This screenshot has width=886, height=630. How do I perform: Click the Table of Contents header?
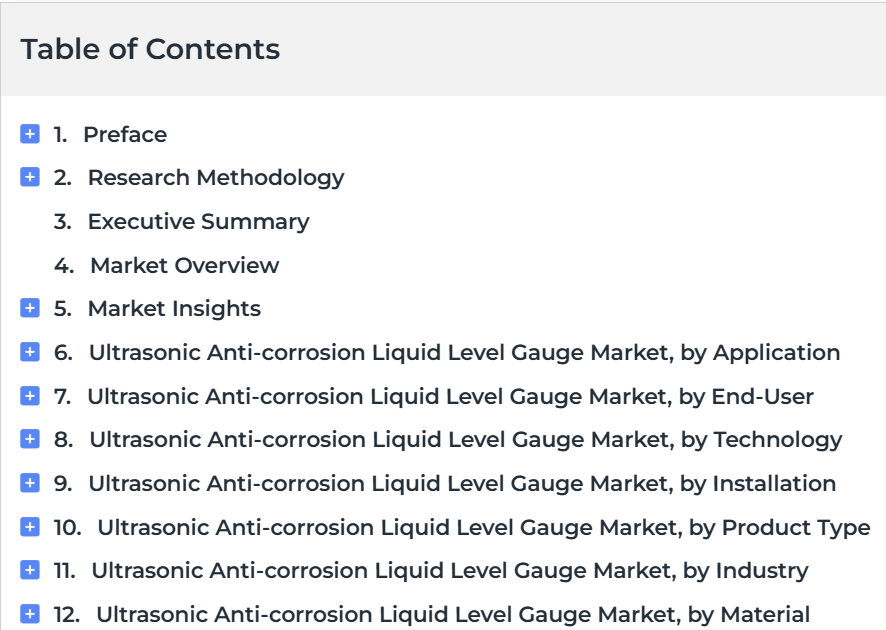pos(150,49)
